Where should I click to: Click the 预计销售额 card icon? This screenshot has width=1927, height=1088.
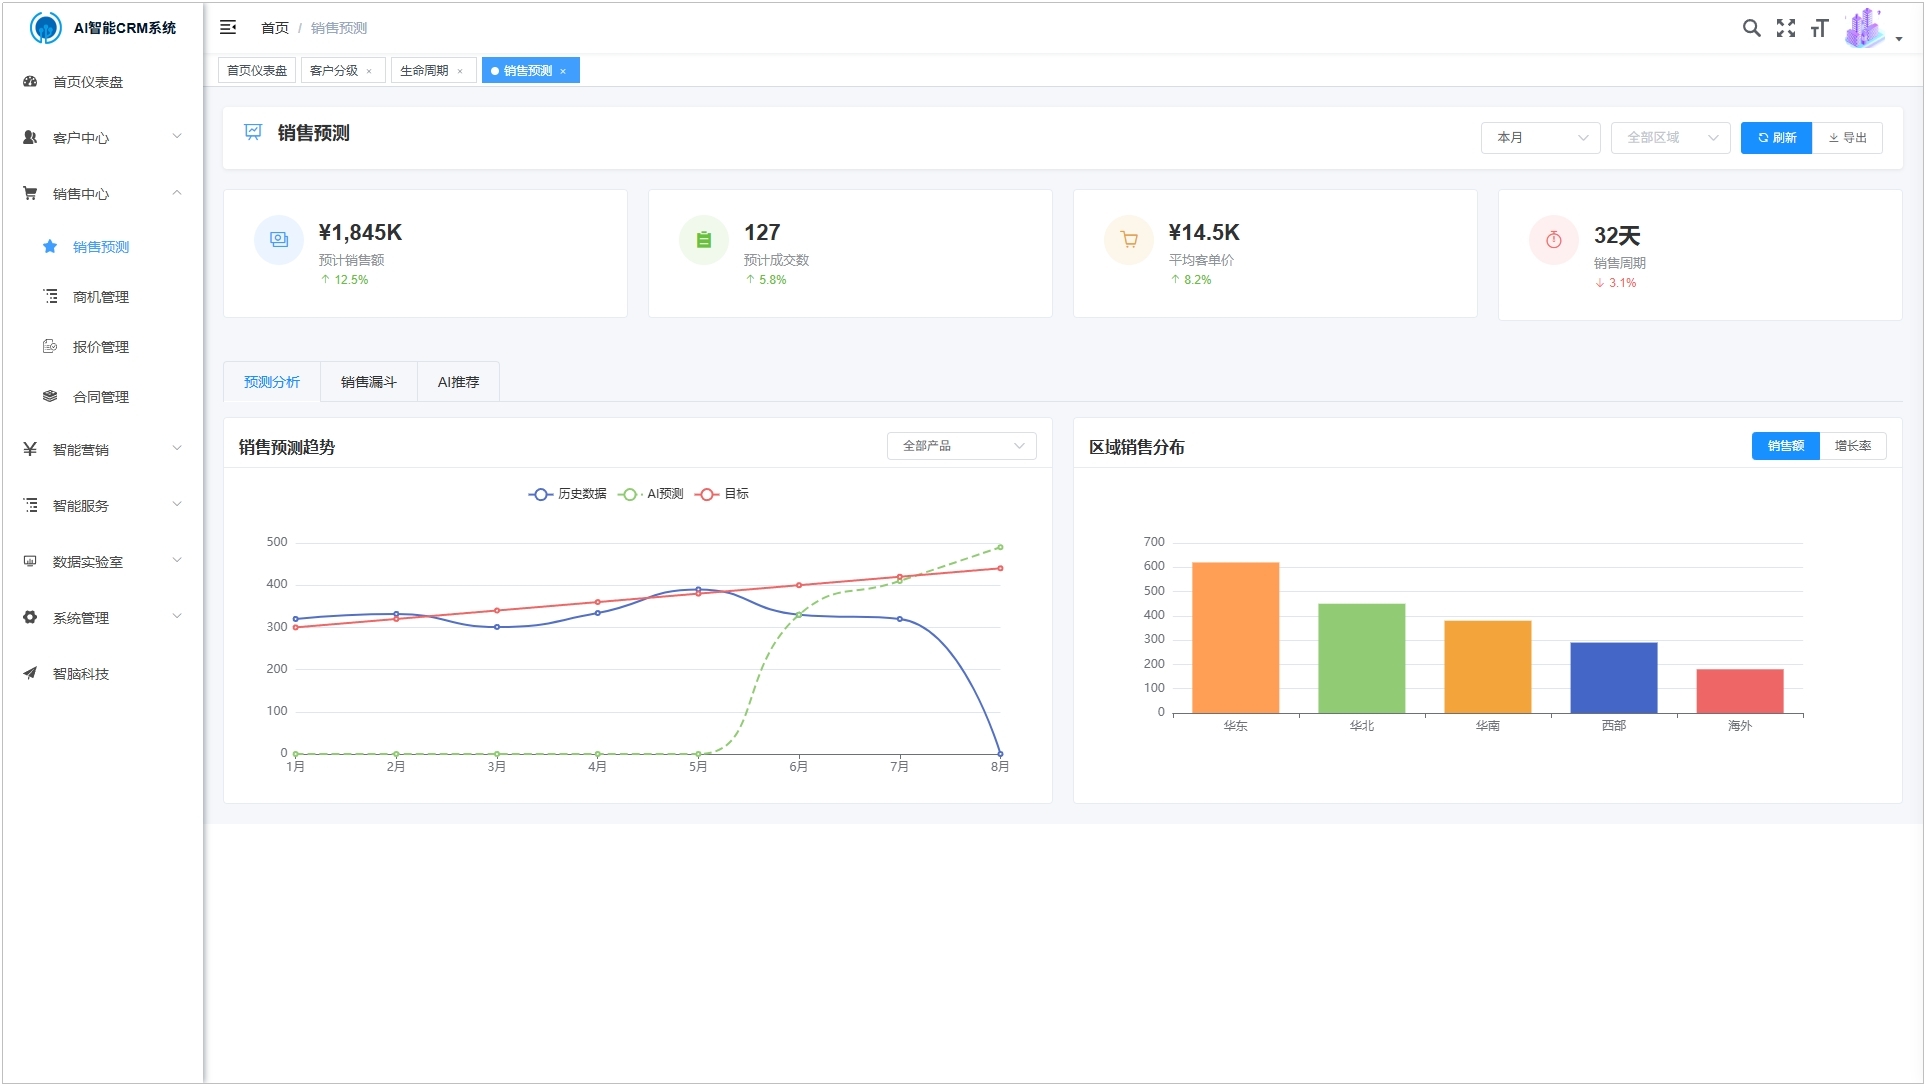point(279,240)
